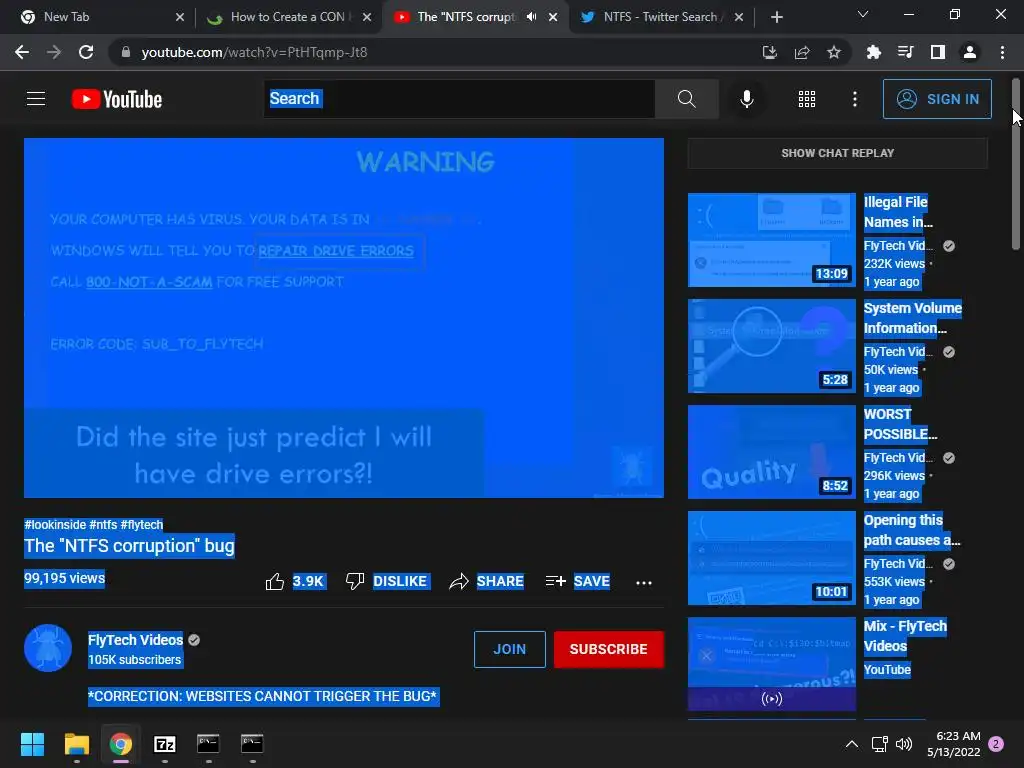The height and width of the screenshot is (768, 1024).
Task: Focus the YouTube search field
Action: (459, 99)
